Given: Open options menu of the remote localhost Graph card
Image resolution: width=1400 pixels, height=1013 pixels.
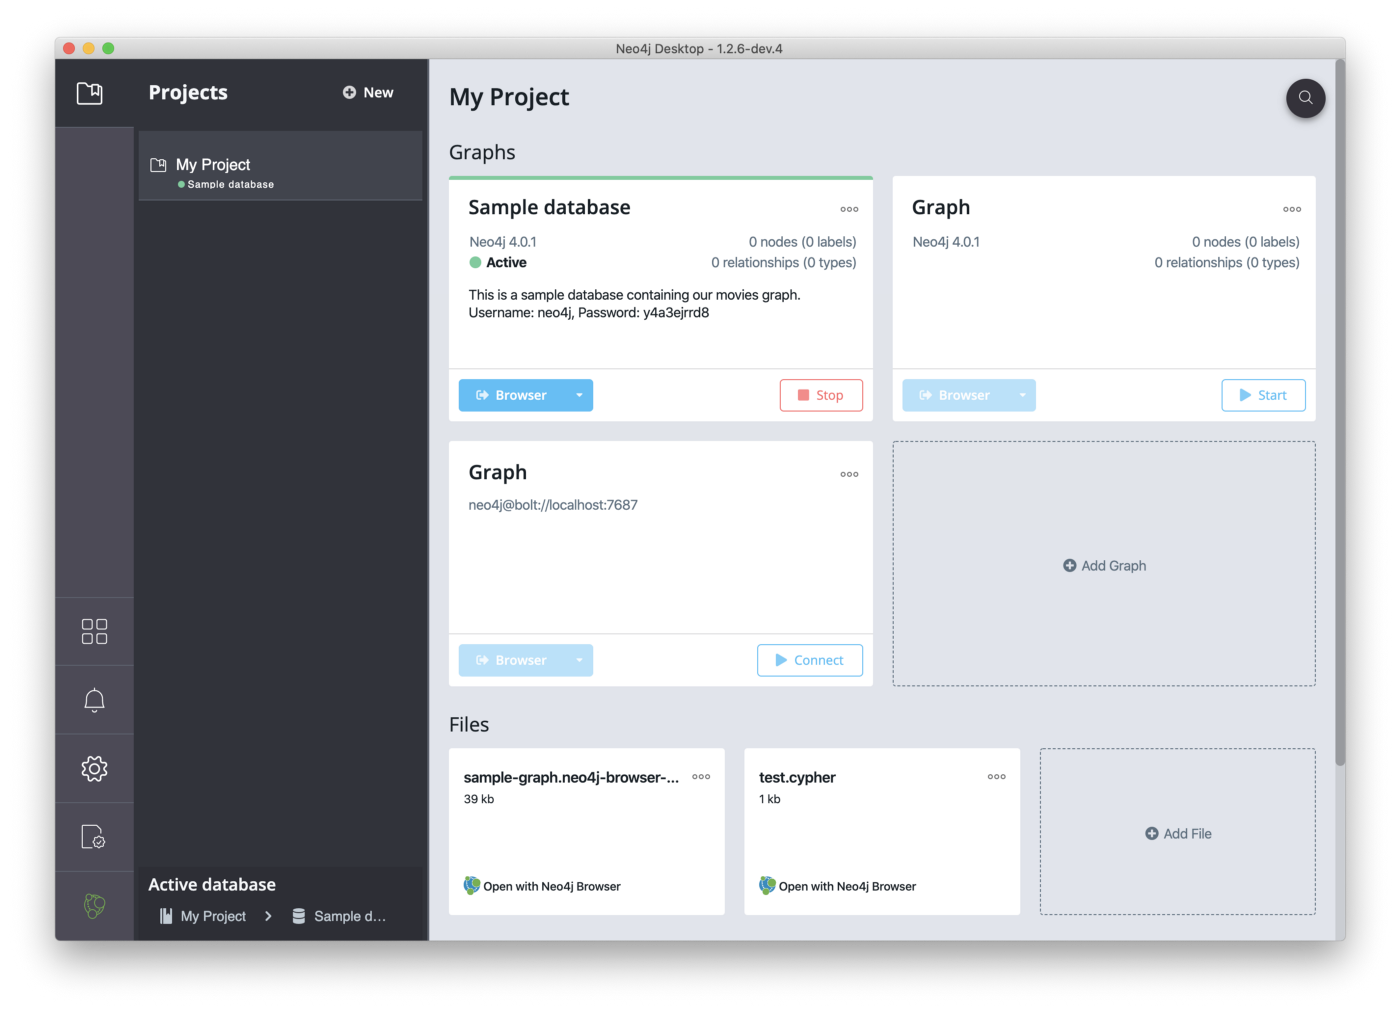Looking at the screenshot, I should click(849, 474).
